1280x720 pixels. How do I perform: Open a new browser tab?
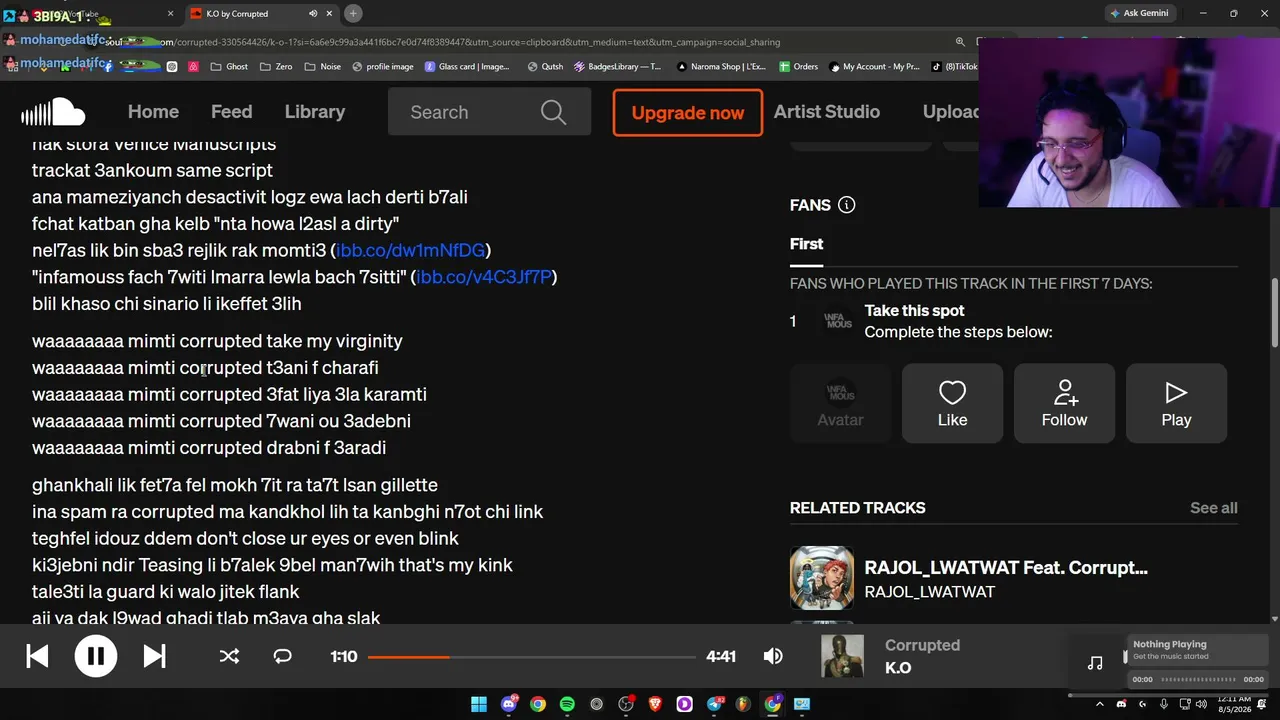tap(353, 13)
